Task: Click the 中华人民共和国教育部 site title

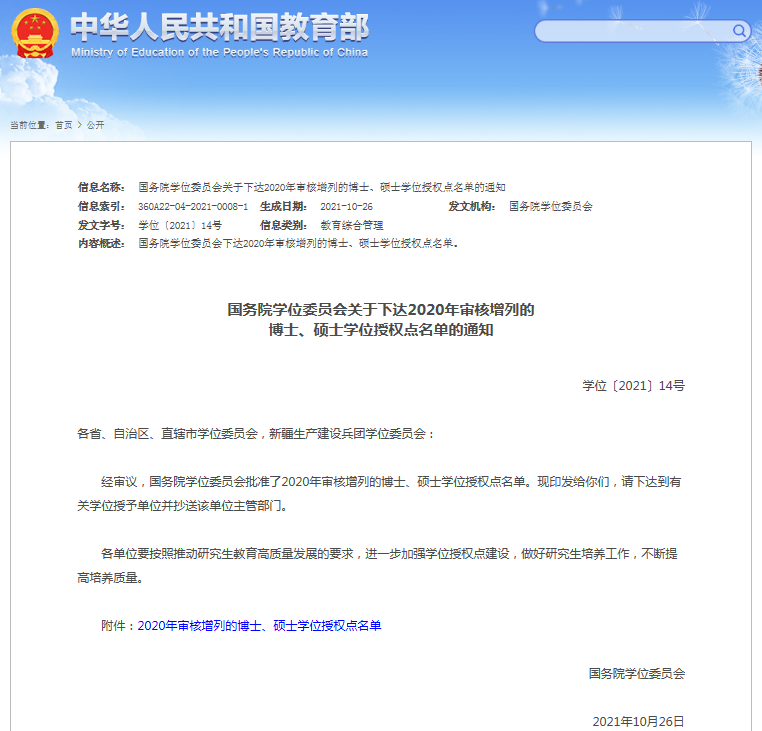Action: click(219, 27)
